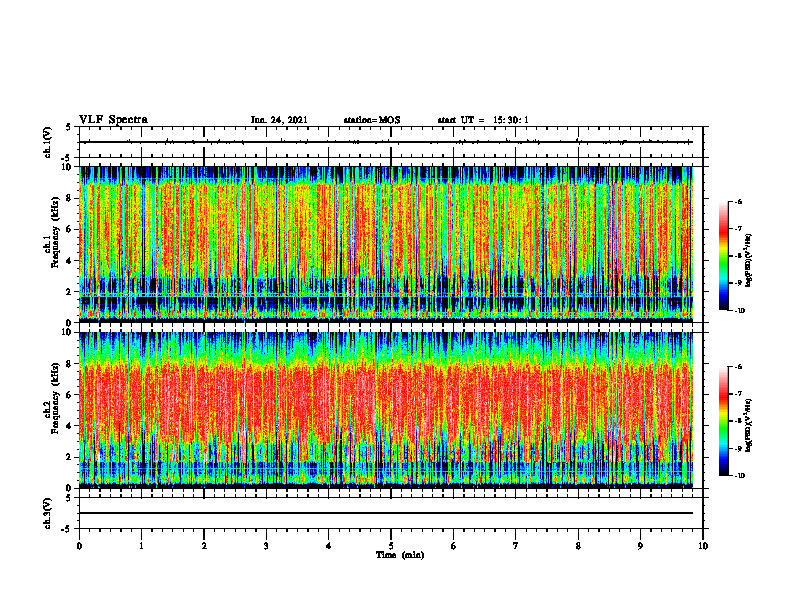Click inside the ch.1 spectrogram panel
Image resolution: width=792 pixels, height=612 pixels.
point(391,244)
